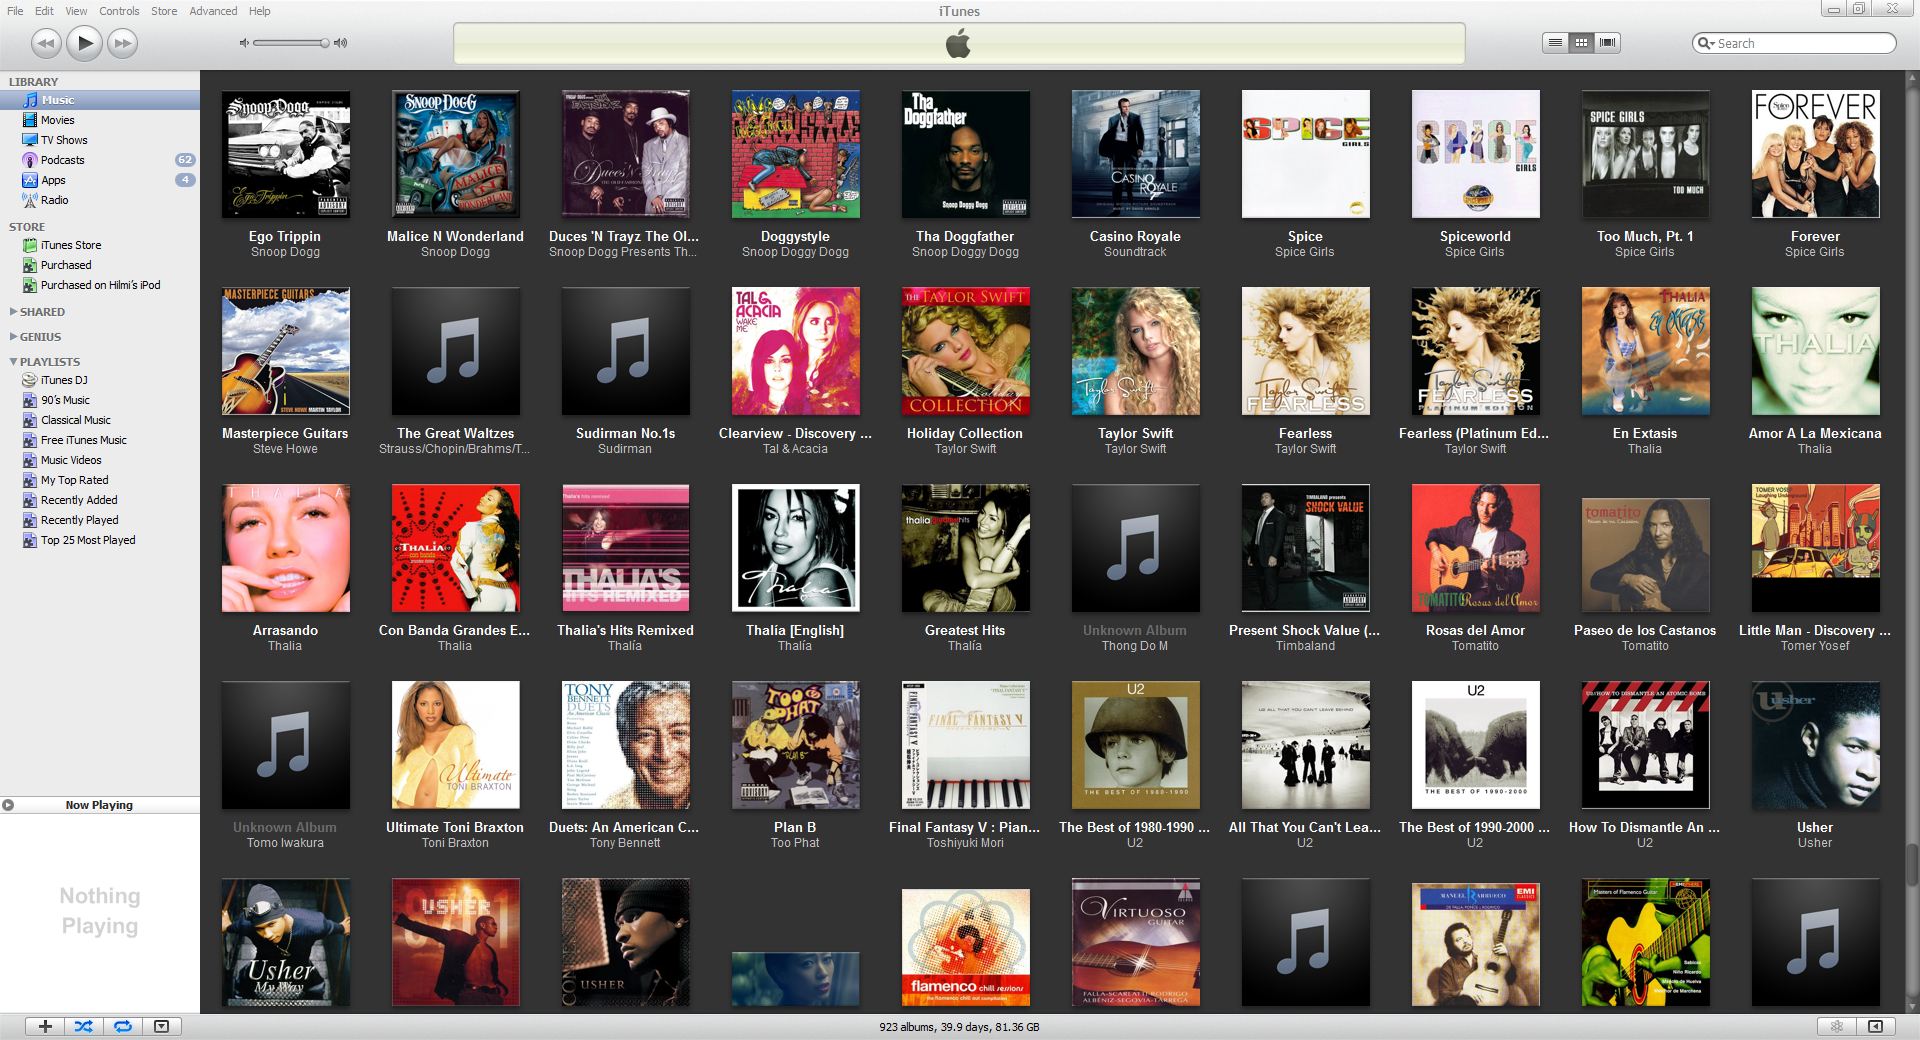The width and height of the screenshot is (1920, 1040).
Task: Click the Next track button
Action: [x=123, y=43]
